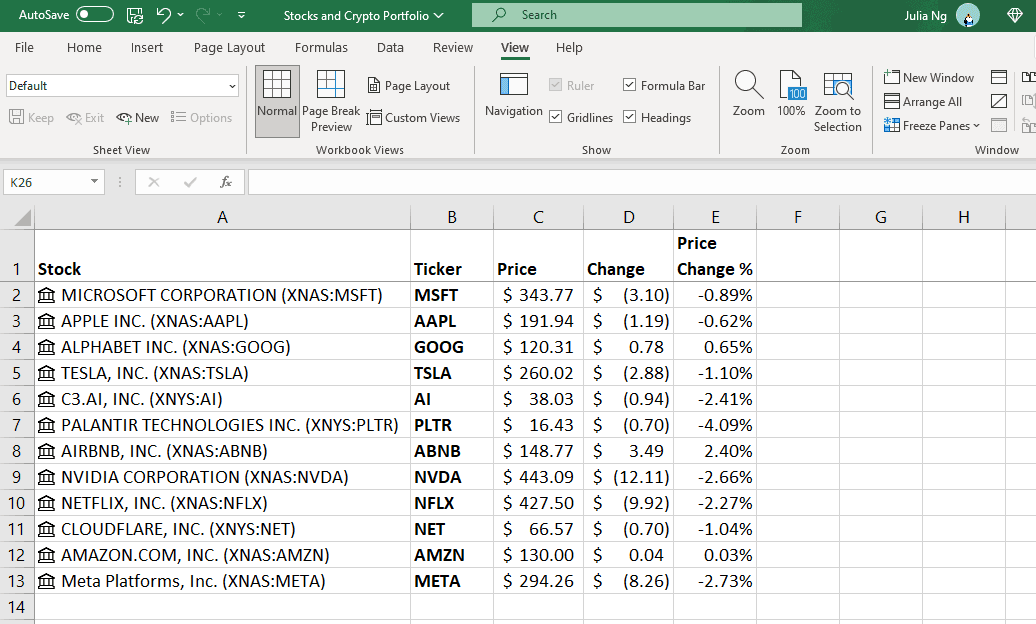
Task: Click the Save icon in title bar
Action: click(135, 15)
